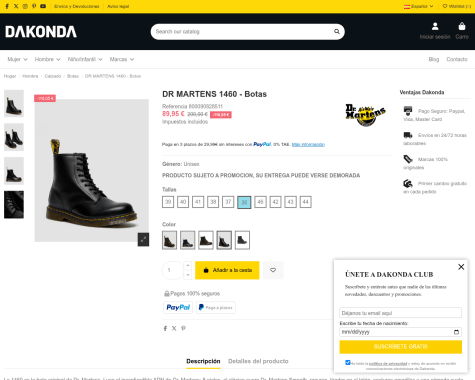Click the Añadir a la cesta button

[x=227, y=270]
